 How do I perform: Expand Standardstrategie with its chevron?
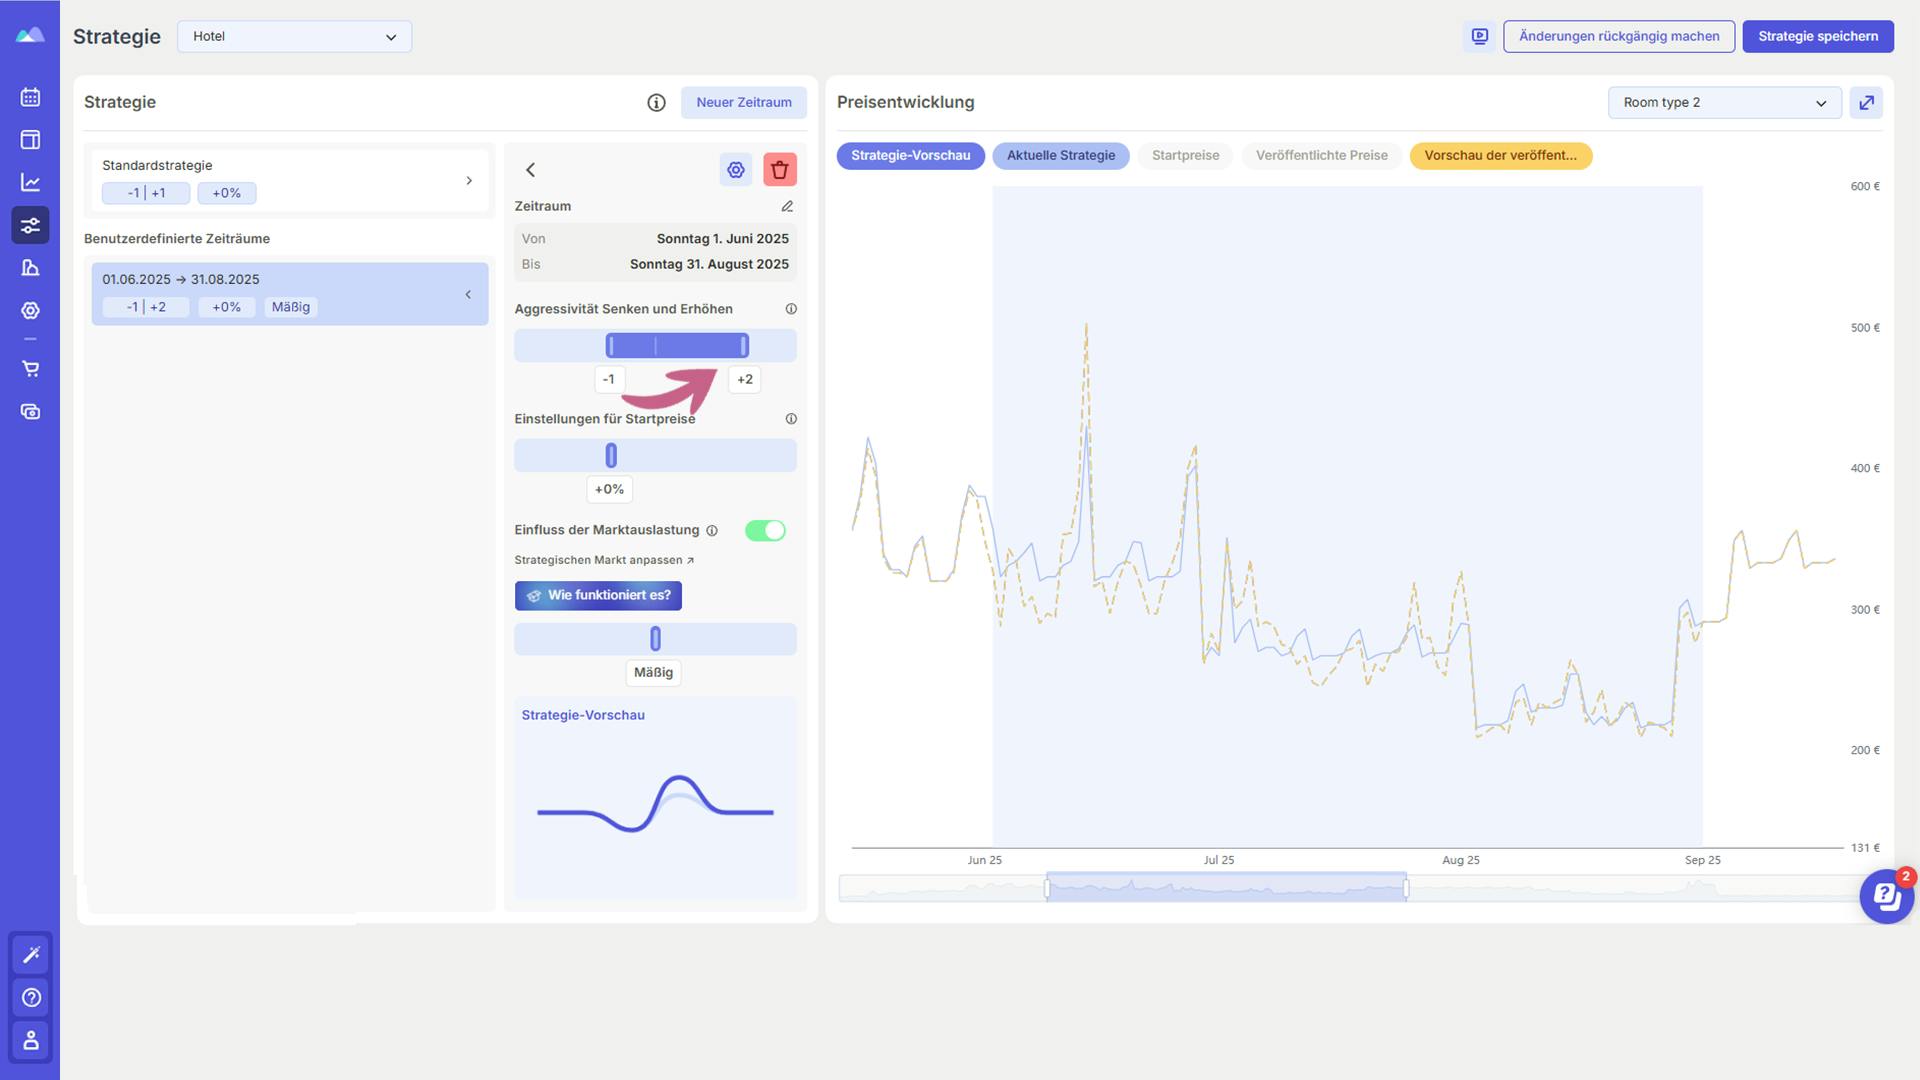(469, 181)
